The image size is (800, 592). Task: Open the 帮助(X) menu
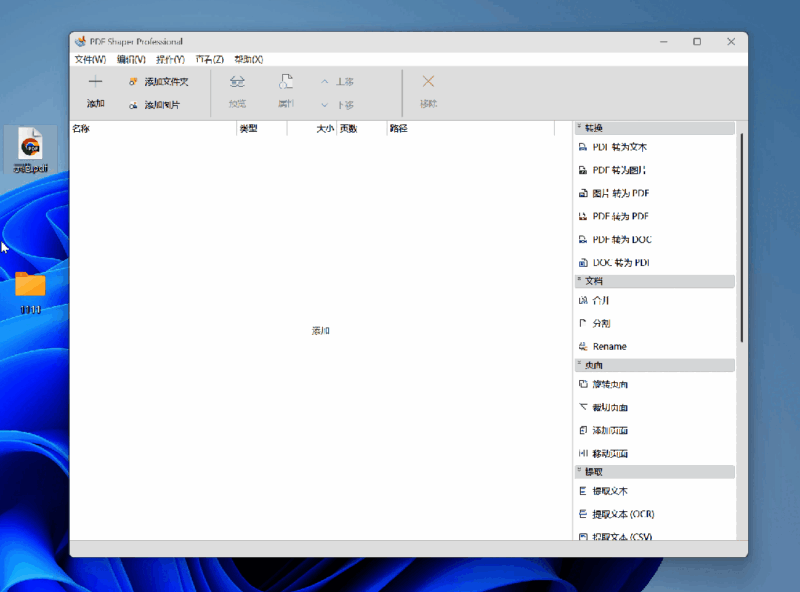(248, 60)
